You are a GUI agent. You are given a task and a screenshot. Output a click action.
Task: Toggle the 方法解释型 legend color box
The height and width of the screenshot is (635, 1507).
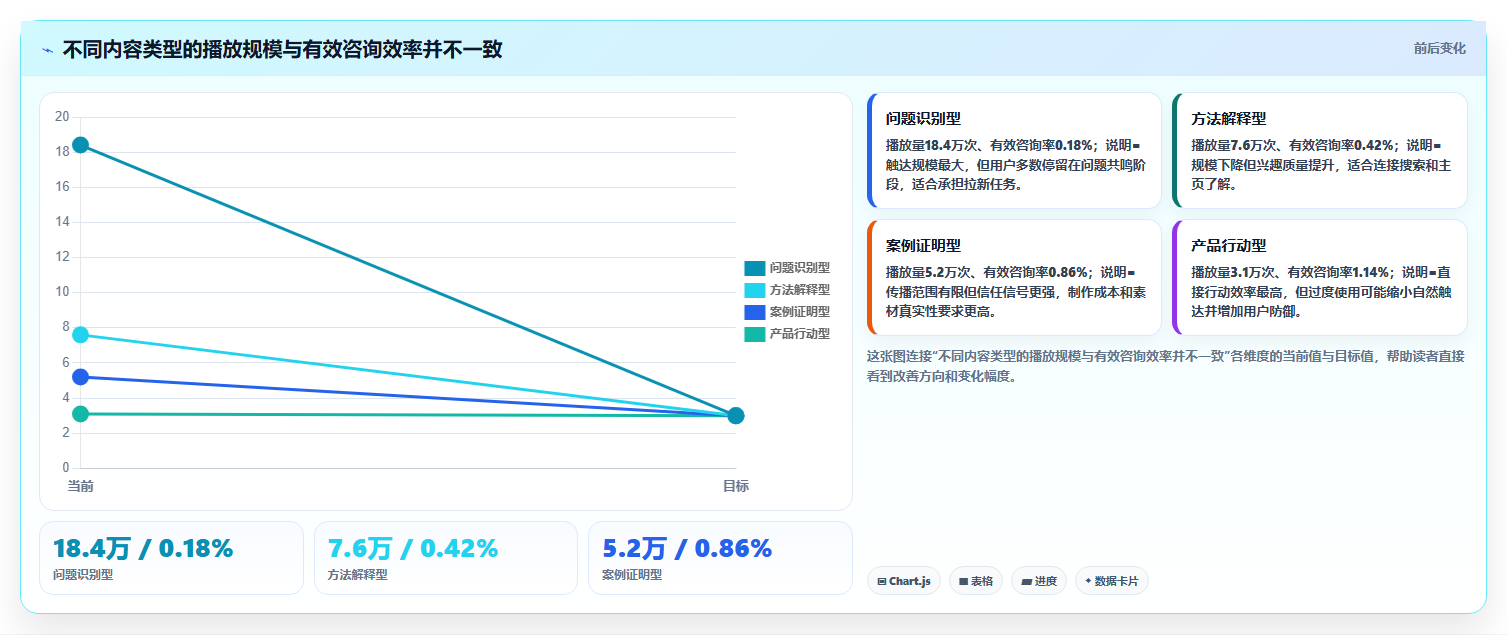coord(754,290)
